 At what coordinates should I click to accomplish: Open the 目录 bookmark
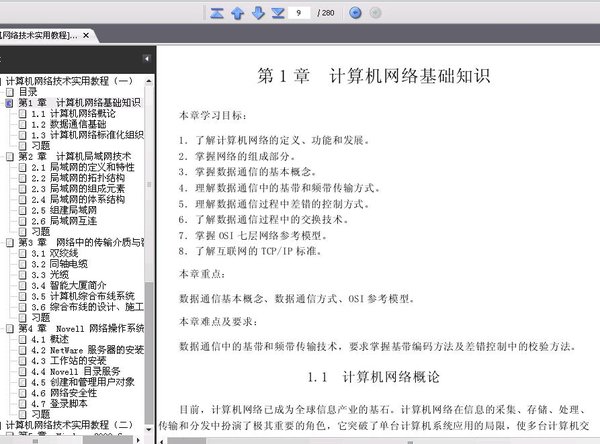click(x=28, y=92)
